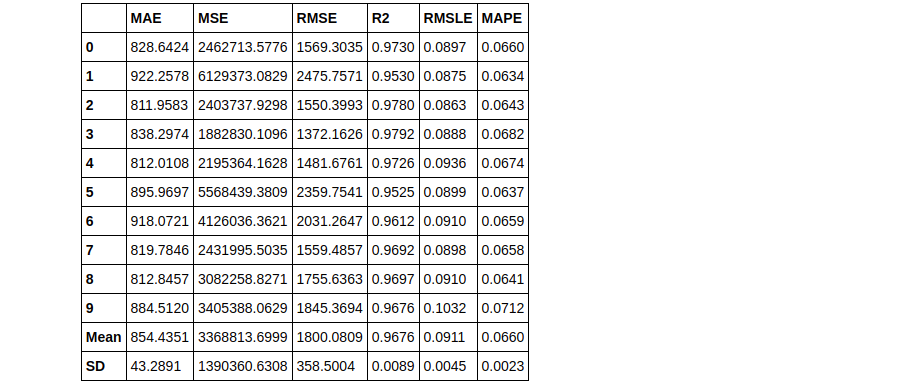
Task: Click the RMSLE column header
Action: (x=448, y=19)
